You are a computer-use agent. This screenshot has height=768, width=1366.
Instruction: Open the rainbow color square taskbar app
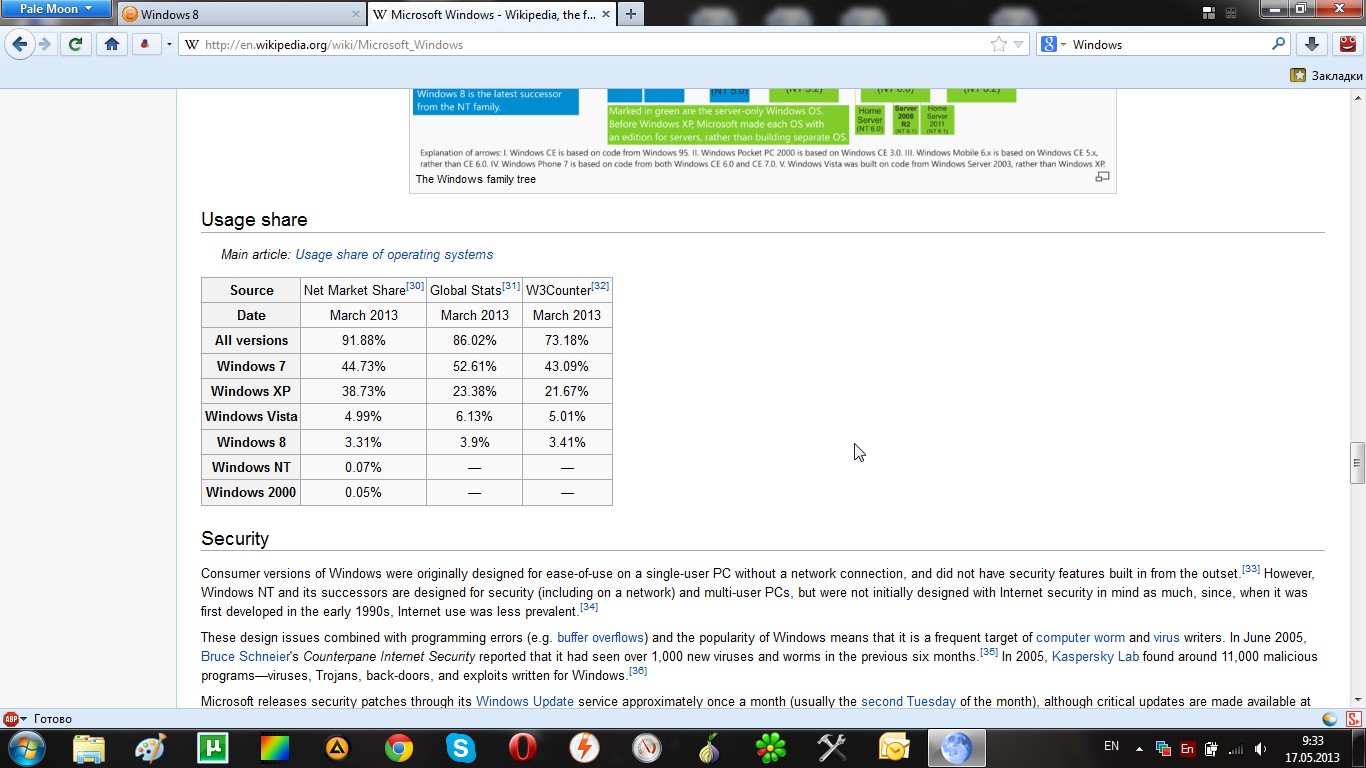[x=274, y=747]
